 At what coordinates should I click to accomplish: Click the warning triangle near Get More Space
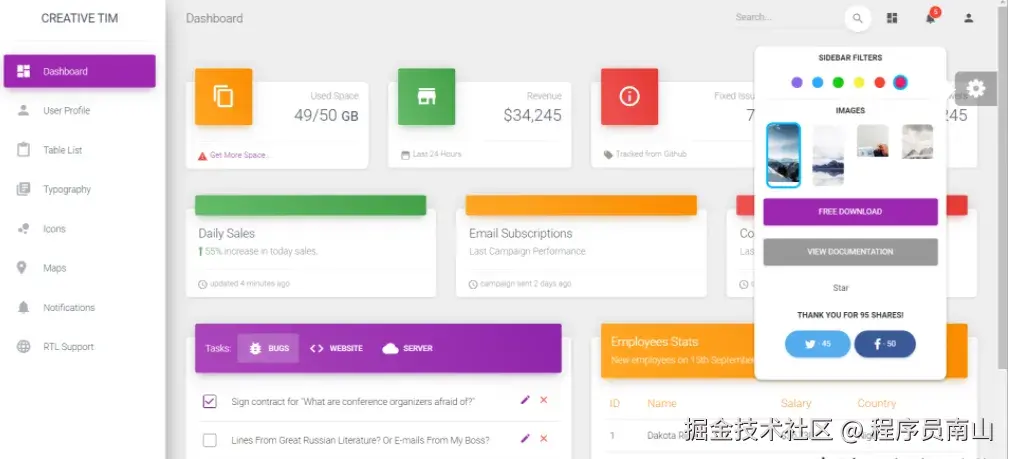tap(202, 156)
